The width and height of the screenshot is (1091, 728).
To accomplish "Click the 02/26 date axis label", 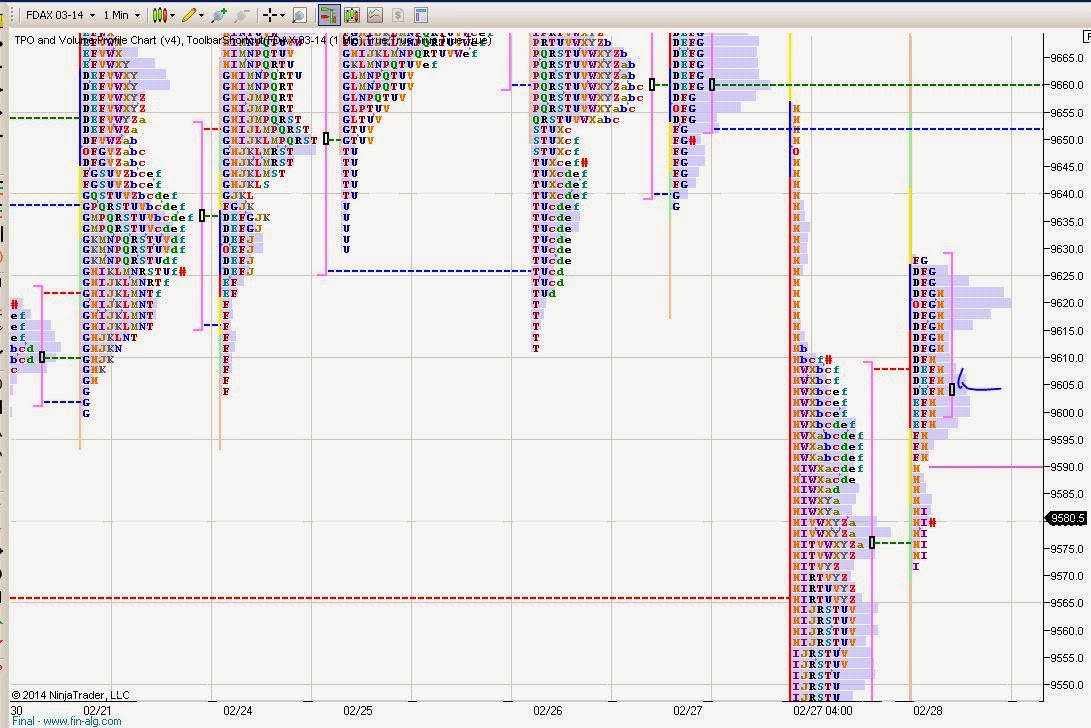I will click(x=548, y=711).
